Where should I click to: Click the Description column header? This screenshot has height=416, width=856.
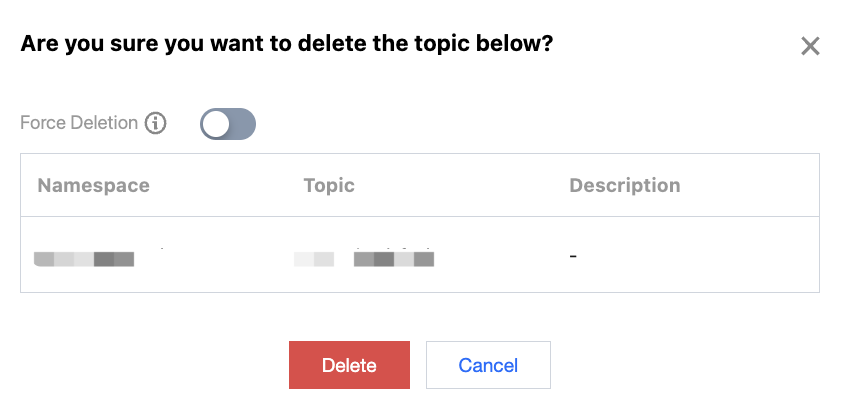pyautogui.click(x=624, y=185)
